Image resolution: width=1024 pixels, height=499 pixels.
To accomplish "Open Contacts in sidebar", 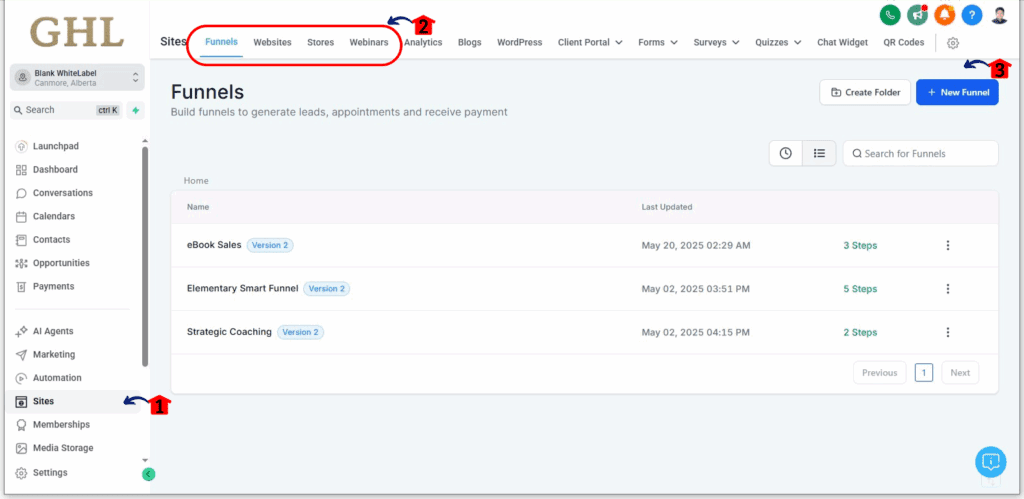I will (x=52, y=240).
